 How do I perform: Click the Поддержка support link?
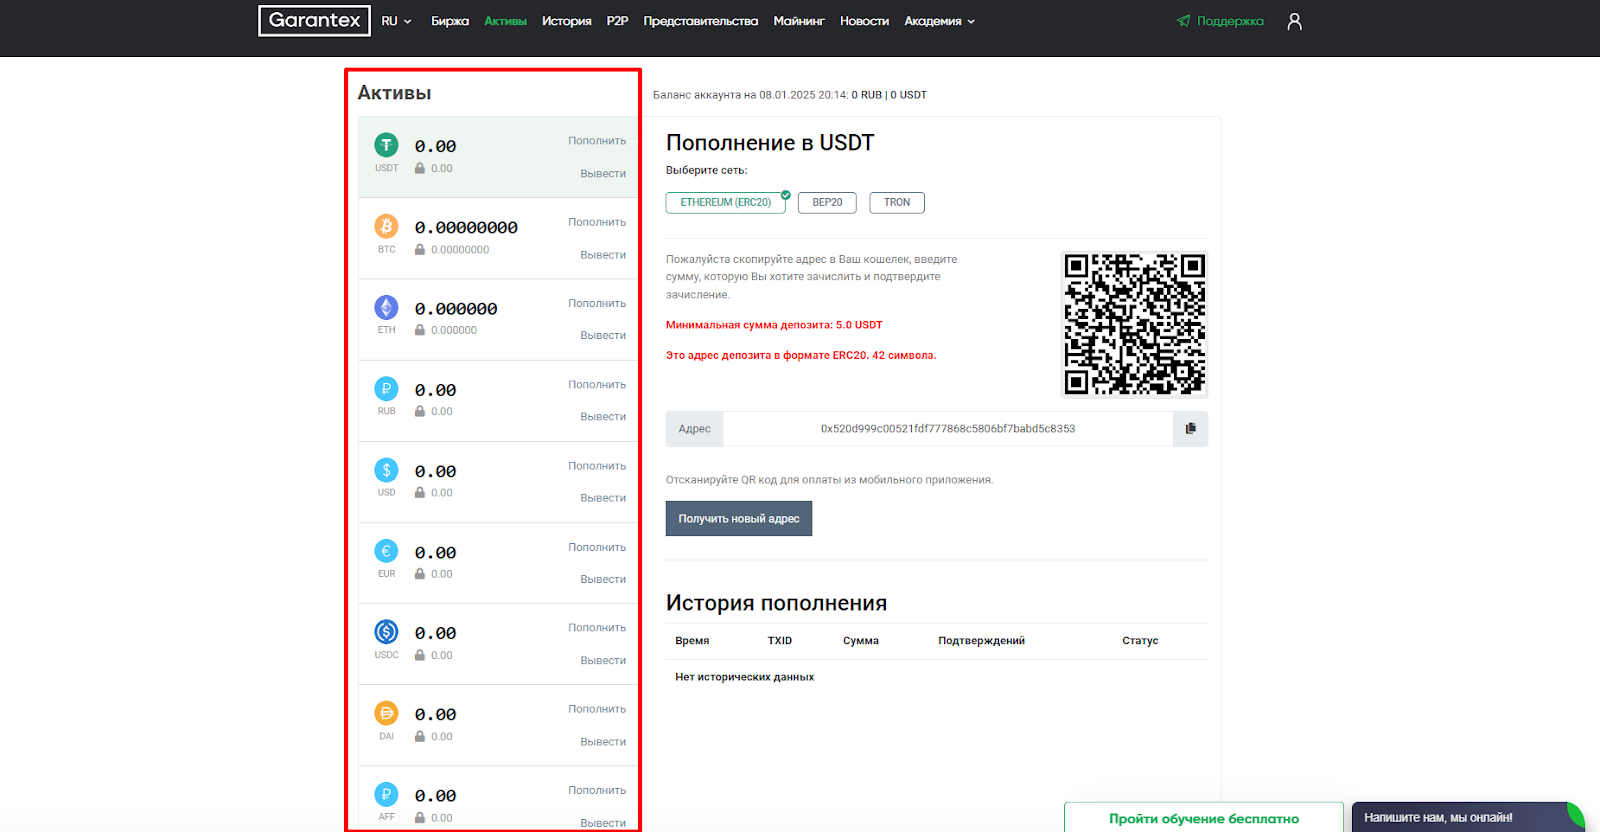(1230, 21)
